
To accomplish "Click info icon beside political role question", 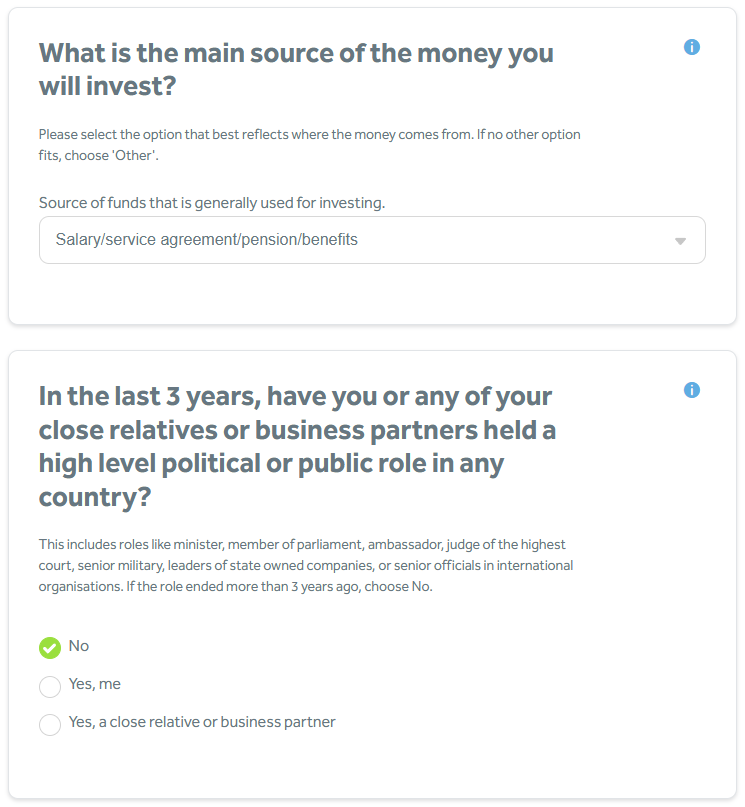I will tap(692, 390).
